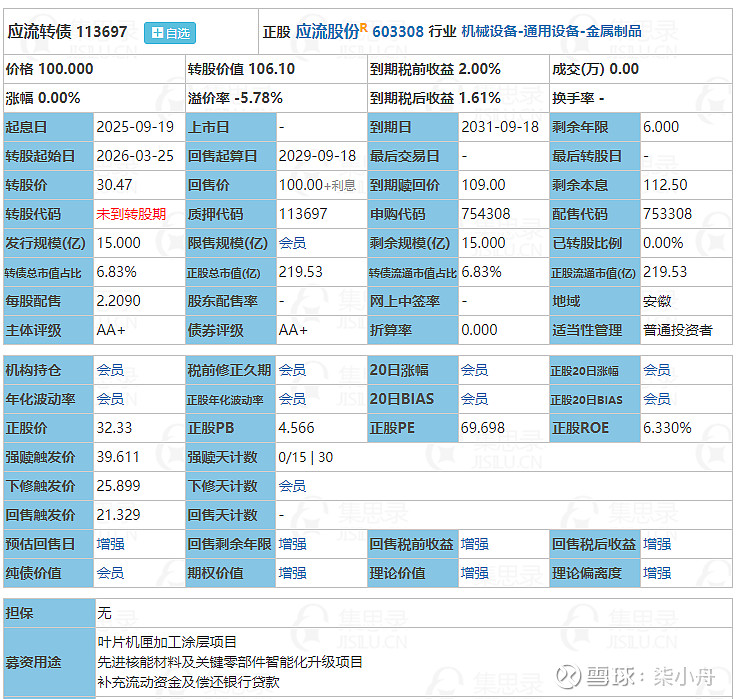Click the 会员 link beside 正股20日BIAS
The image size is (737, 699).
[656, 399]
